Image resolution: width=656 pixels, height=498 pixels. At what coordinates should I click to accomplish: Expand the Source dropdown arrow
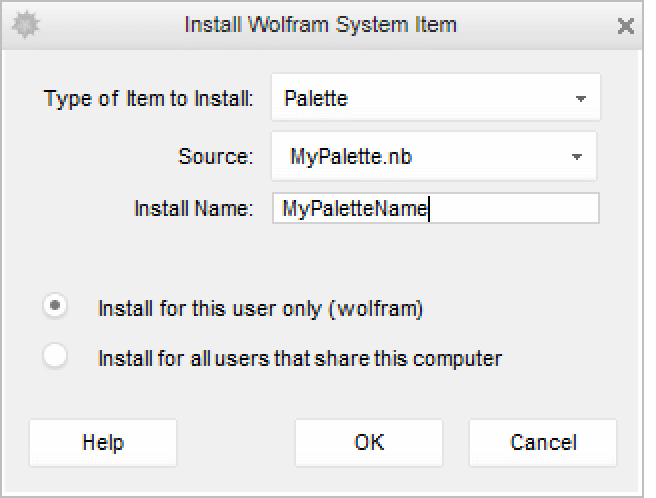[577, 157]
